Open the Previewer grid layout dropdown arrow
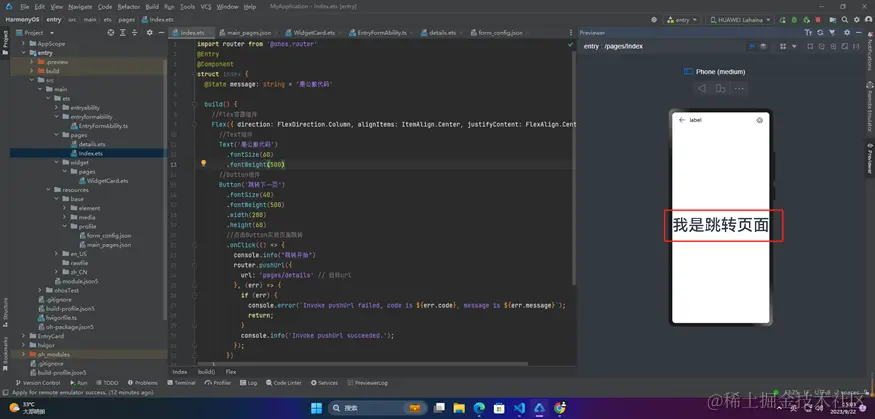This screenshot has height=419, width=875. (794, 46)
